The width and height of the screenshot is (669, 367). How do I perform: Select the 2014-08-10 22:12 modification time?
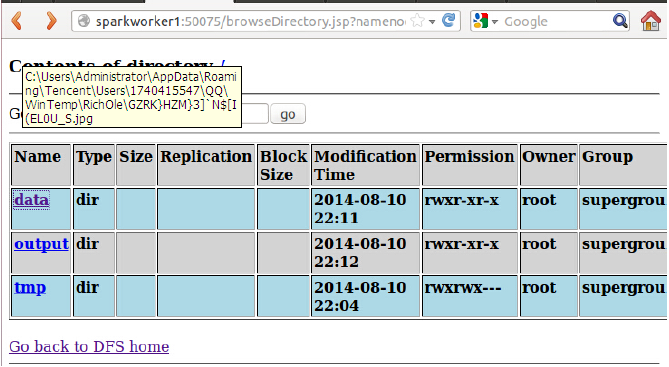(x=361, y=252)
